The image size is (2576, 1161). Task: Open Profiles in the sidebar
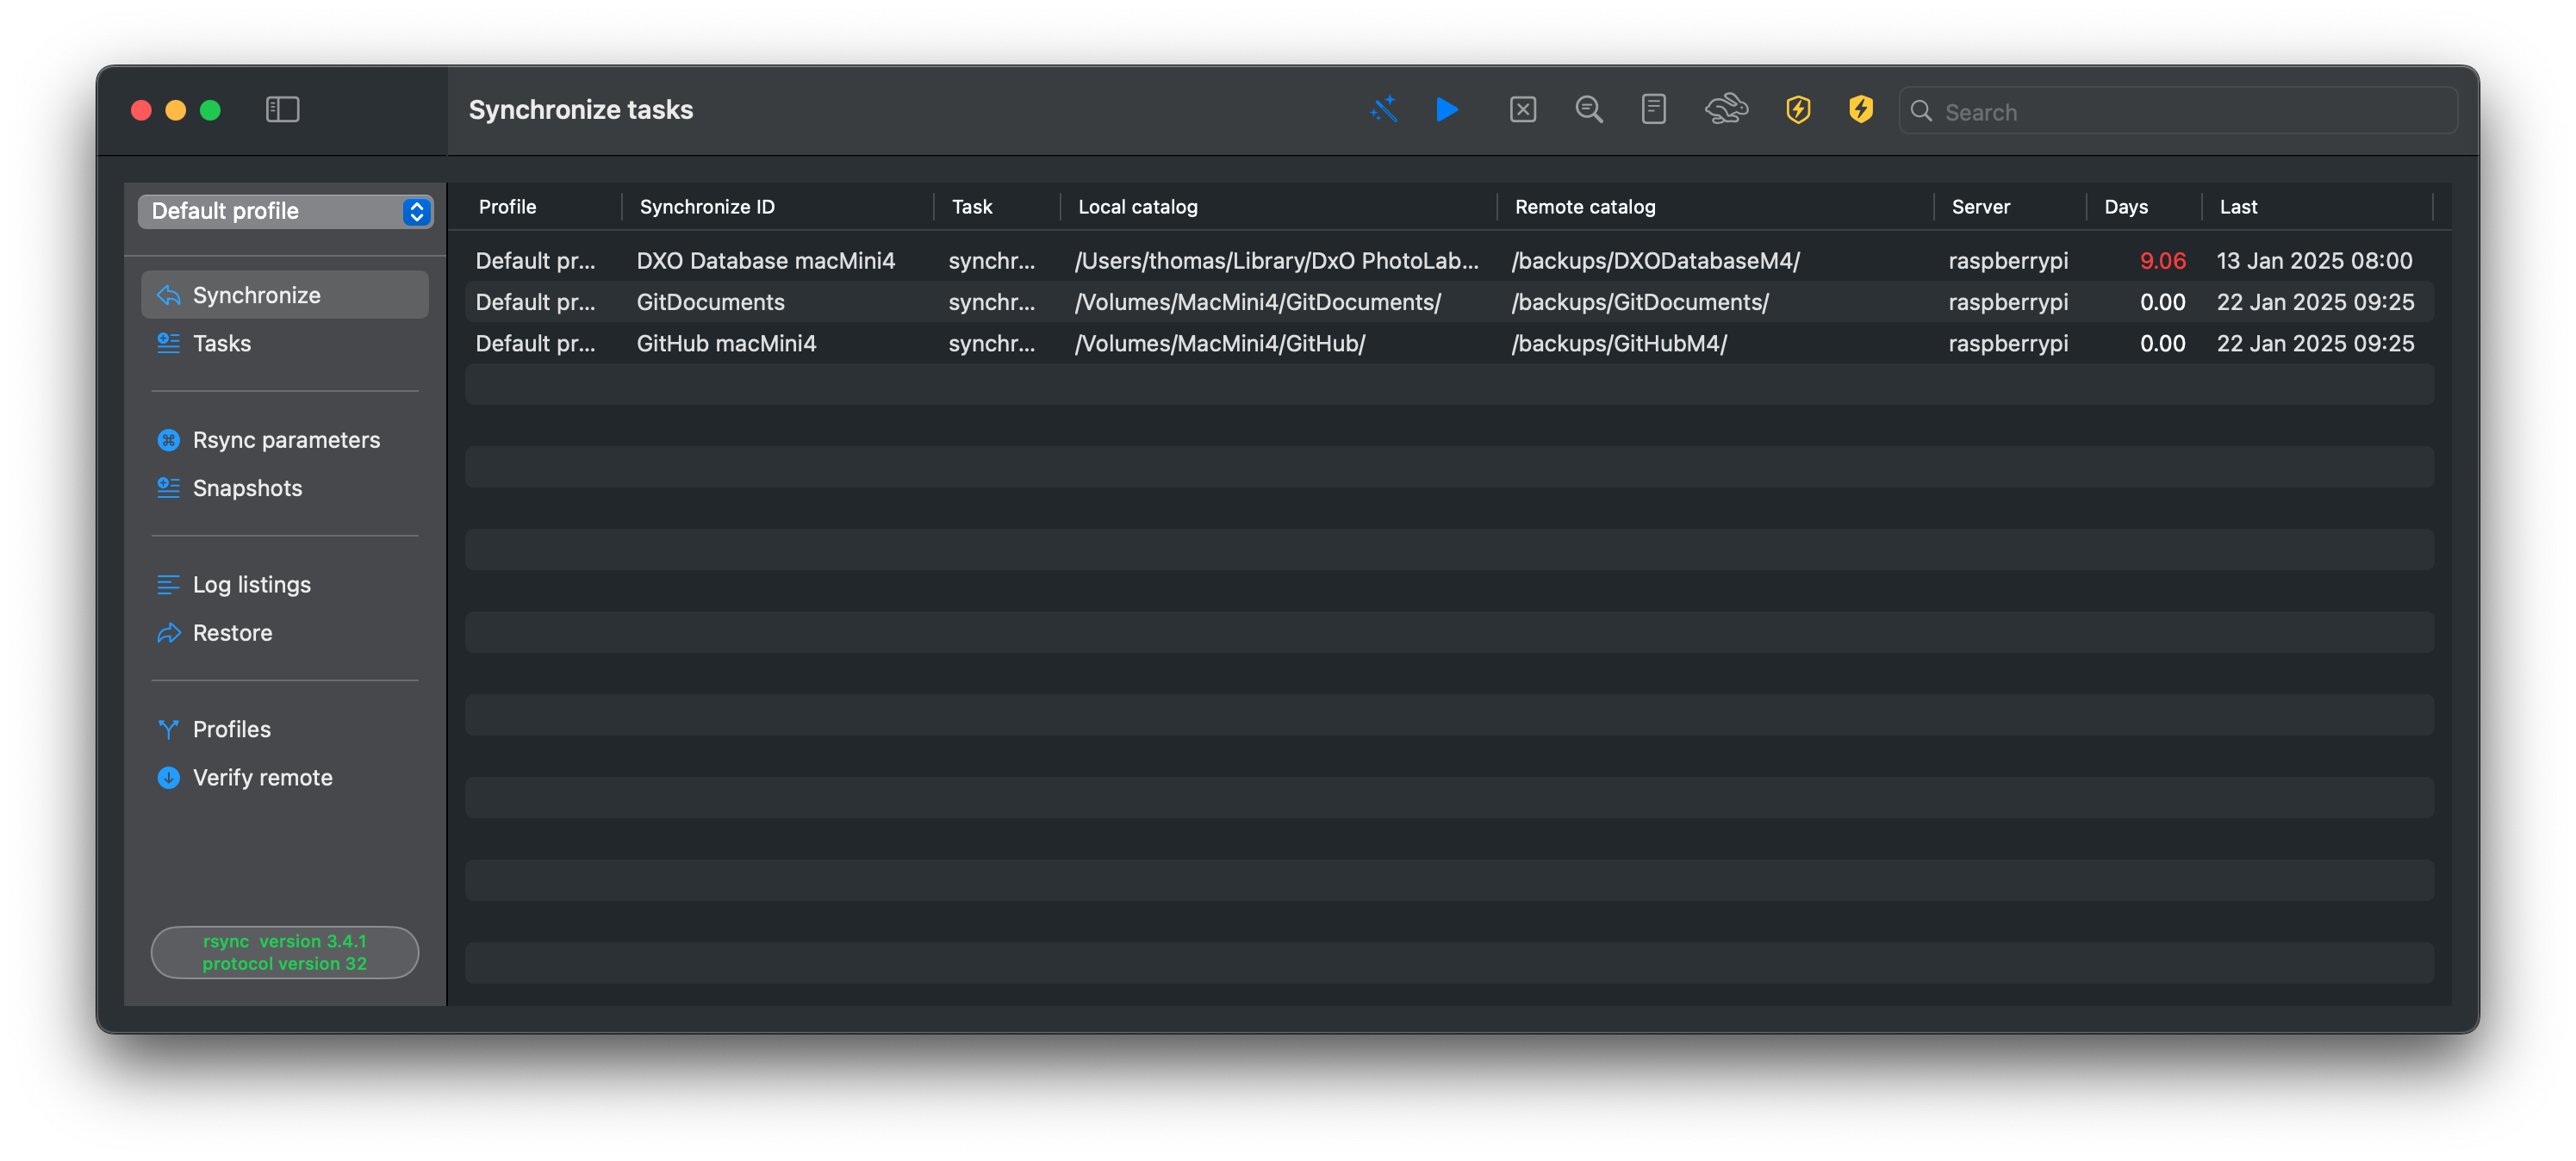click(285, 729)
